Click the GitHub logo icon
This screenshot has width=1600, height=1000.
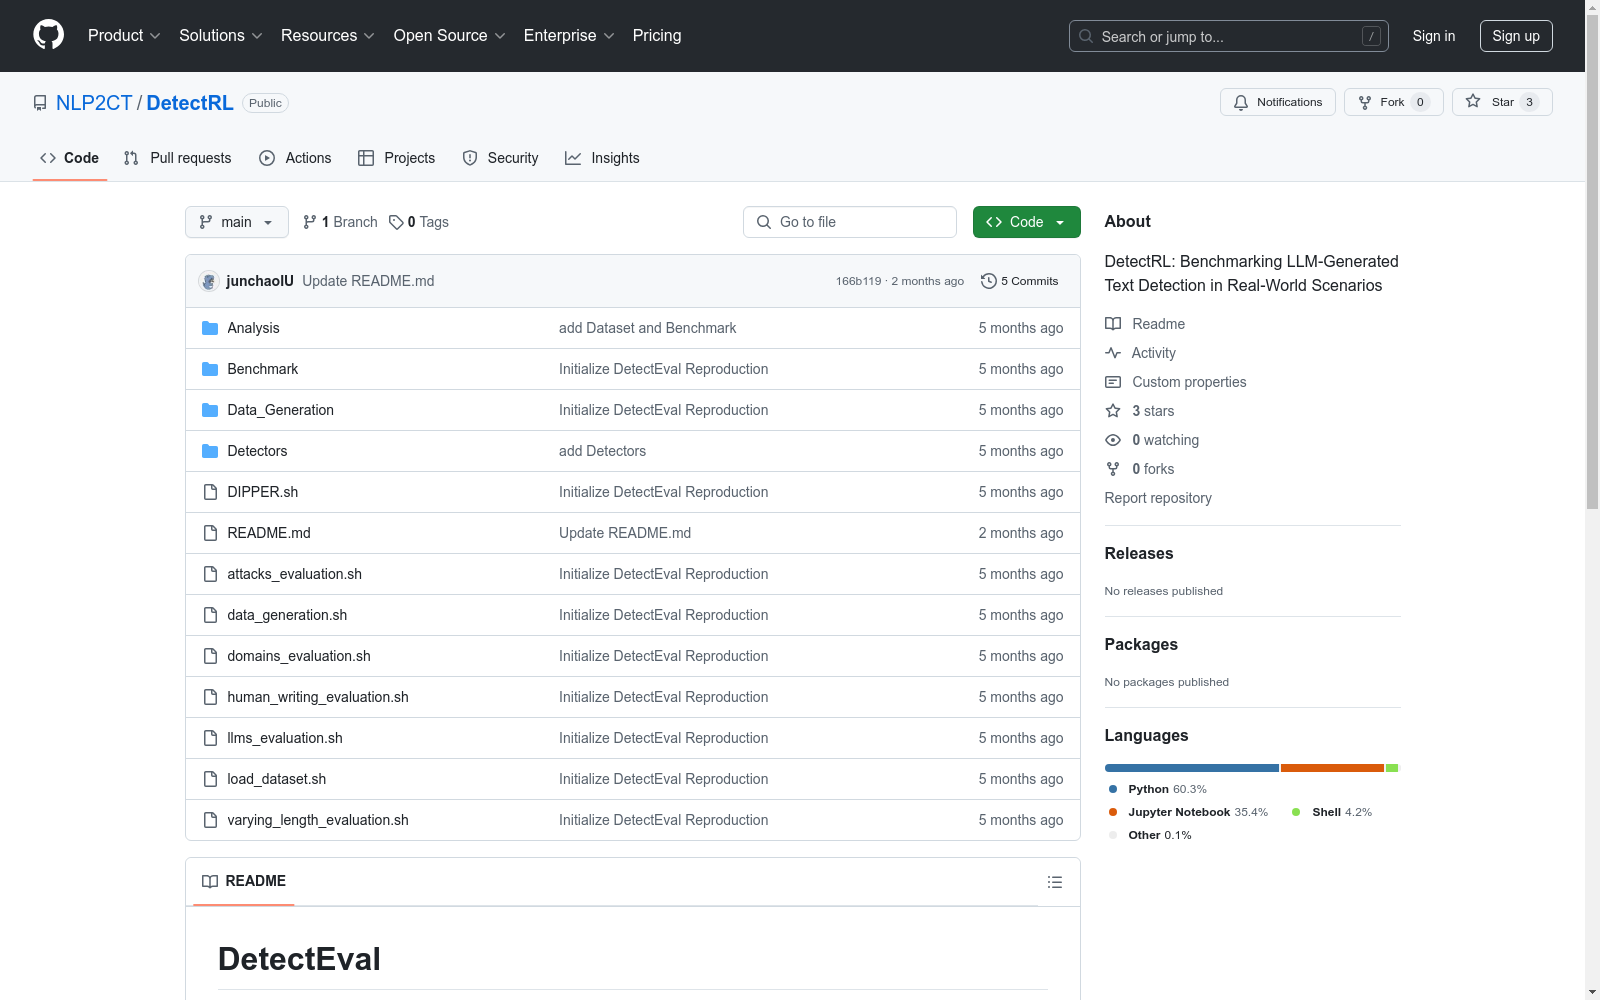pos(48,35)
